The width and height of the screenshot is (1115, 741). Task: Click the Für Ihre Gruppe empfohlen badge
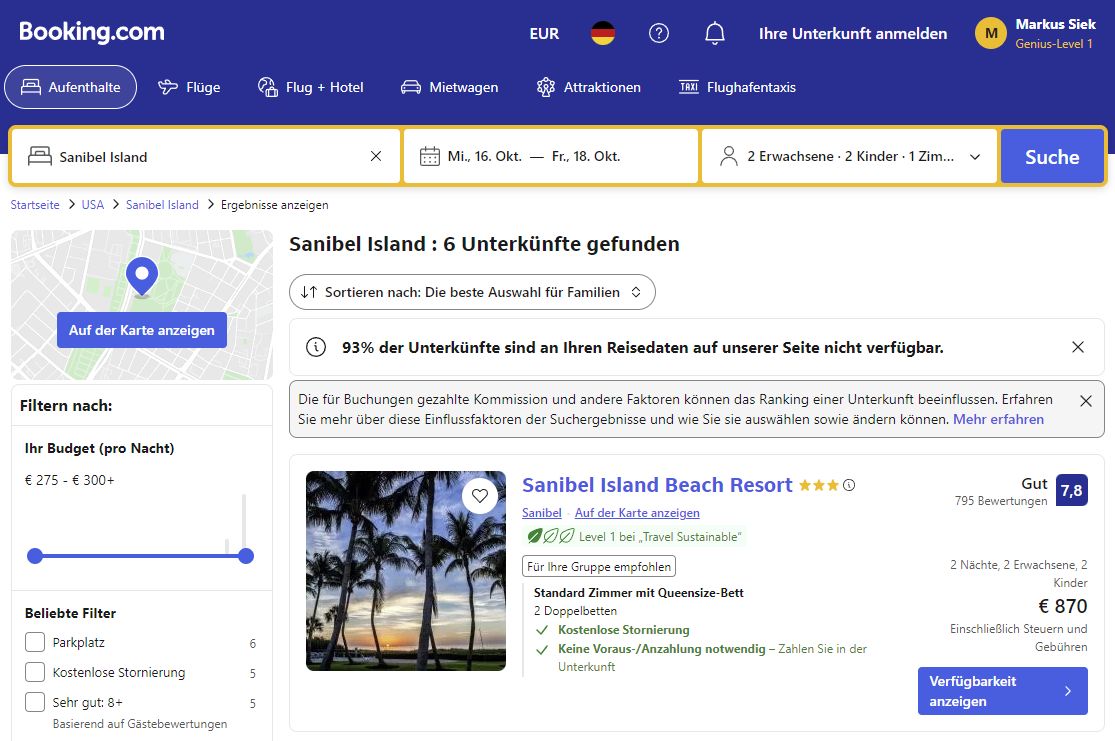click(x=599, y=567)
